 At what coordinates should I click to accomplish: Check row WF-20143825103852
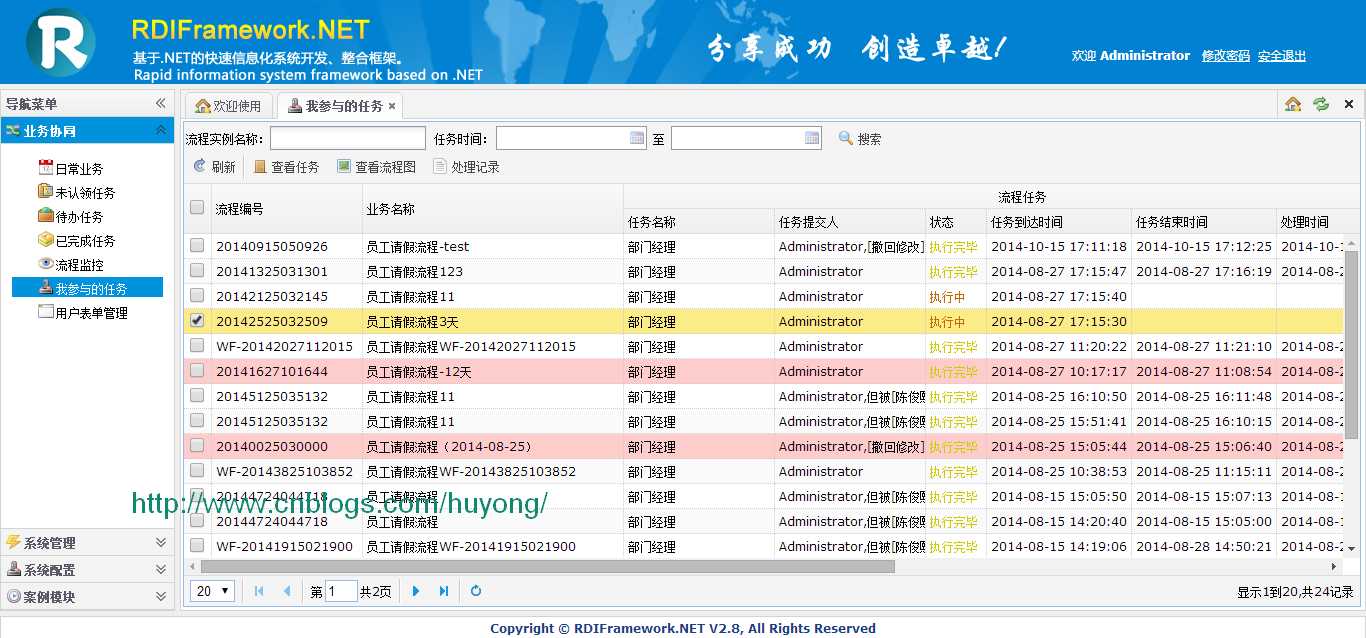197,470
